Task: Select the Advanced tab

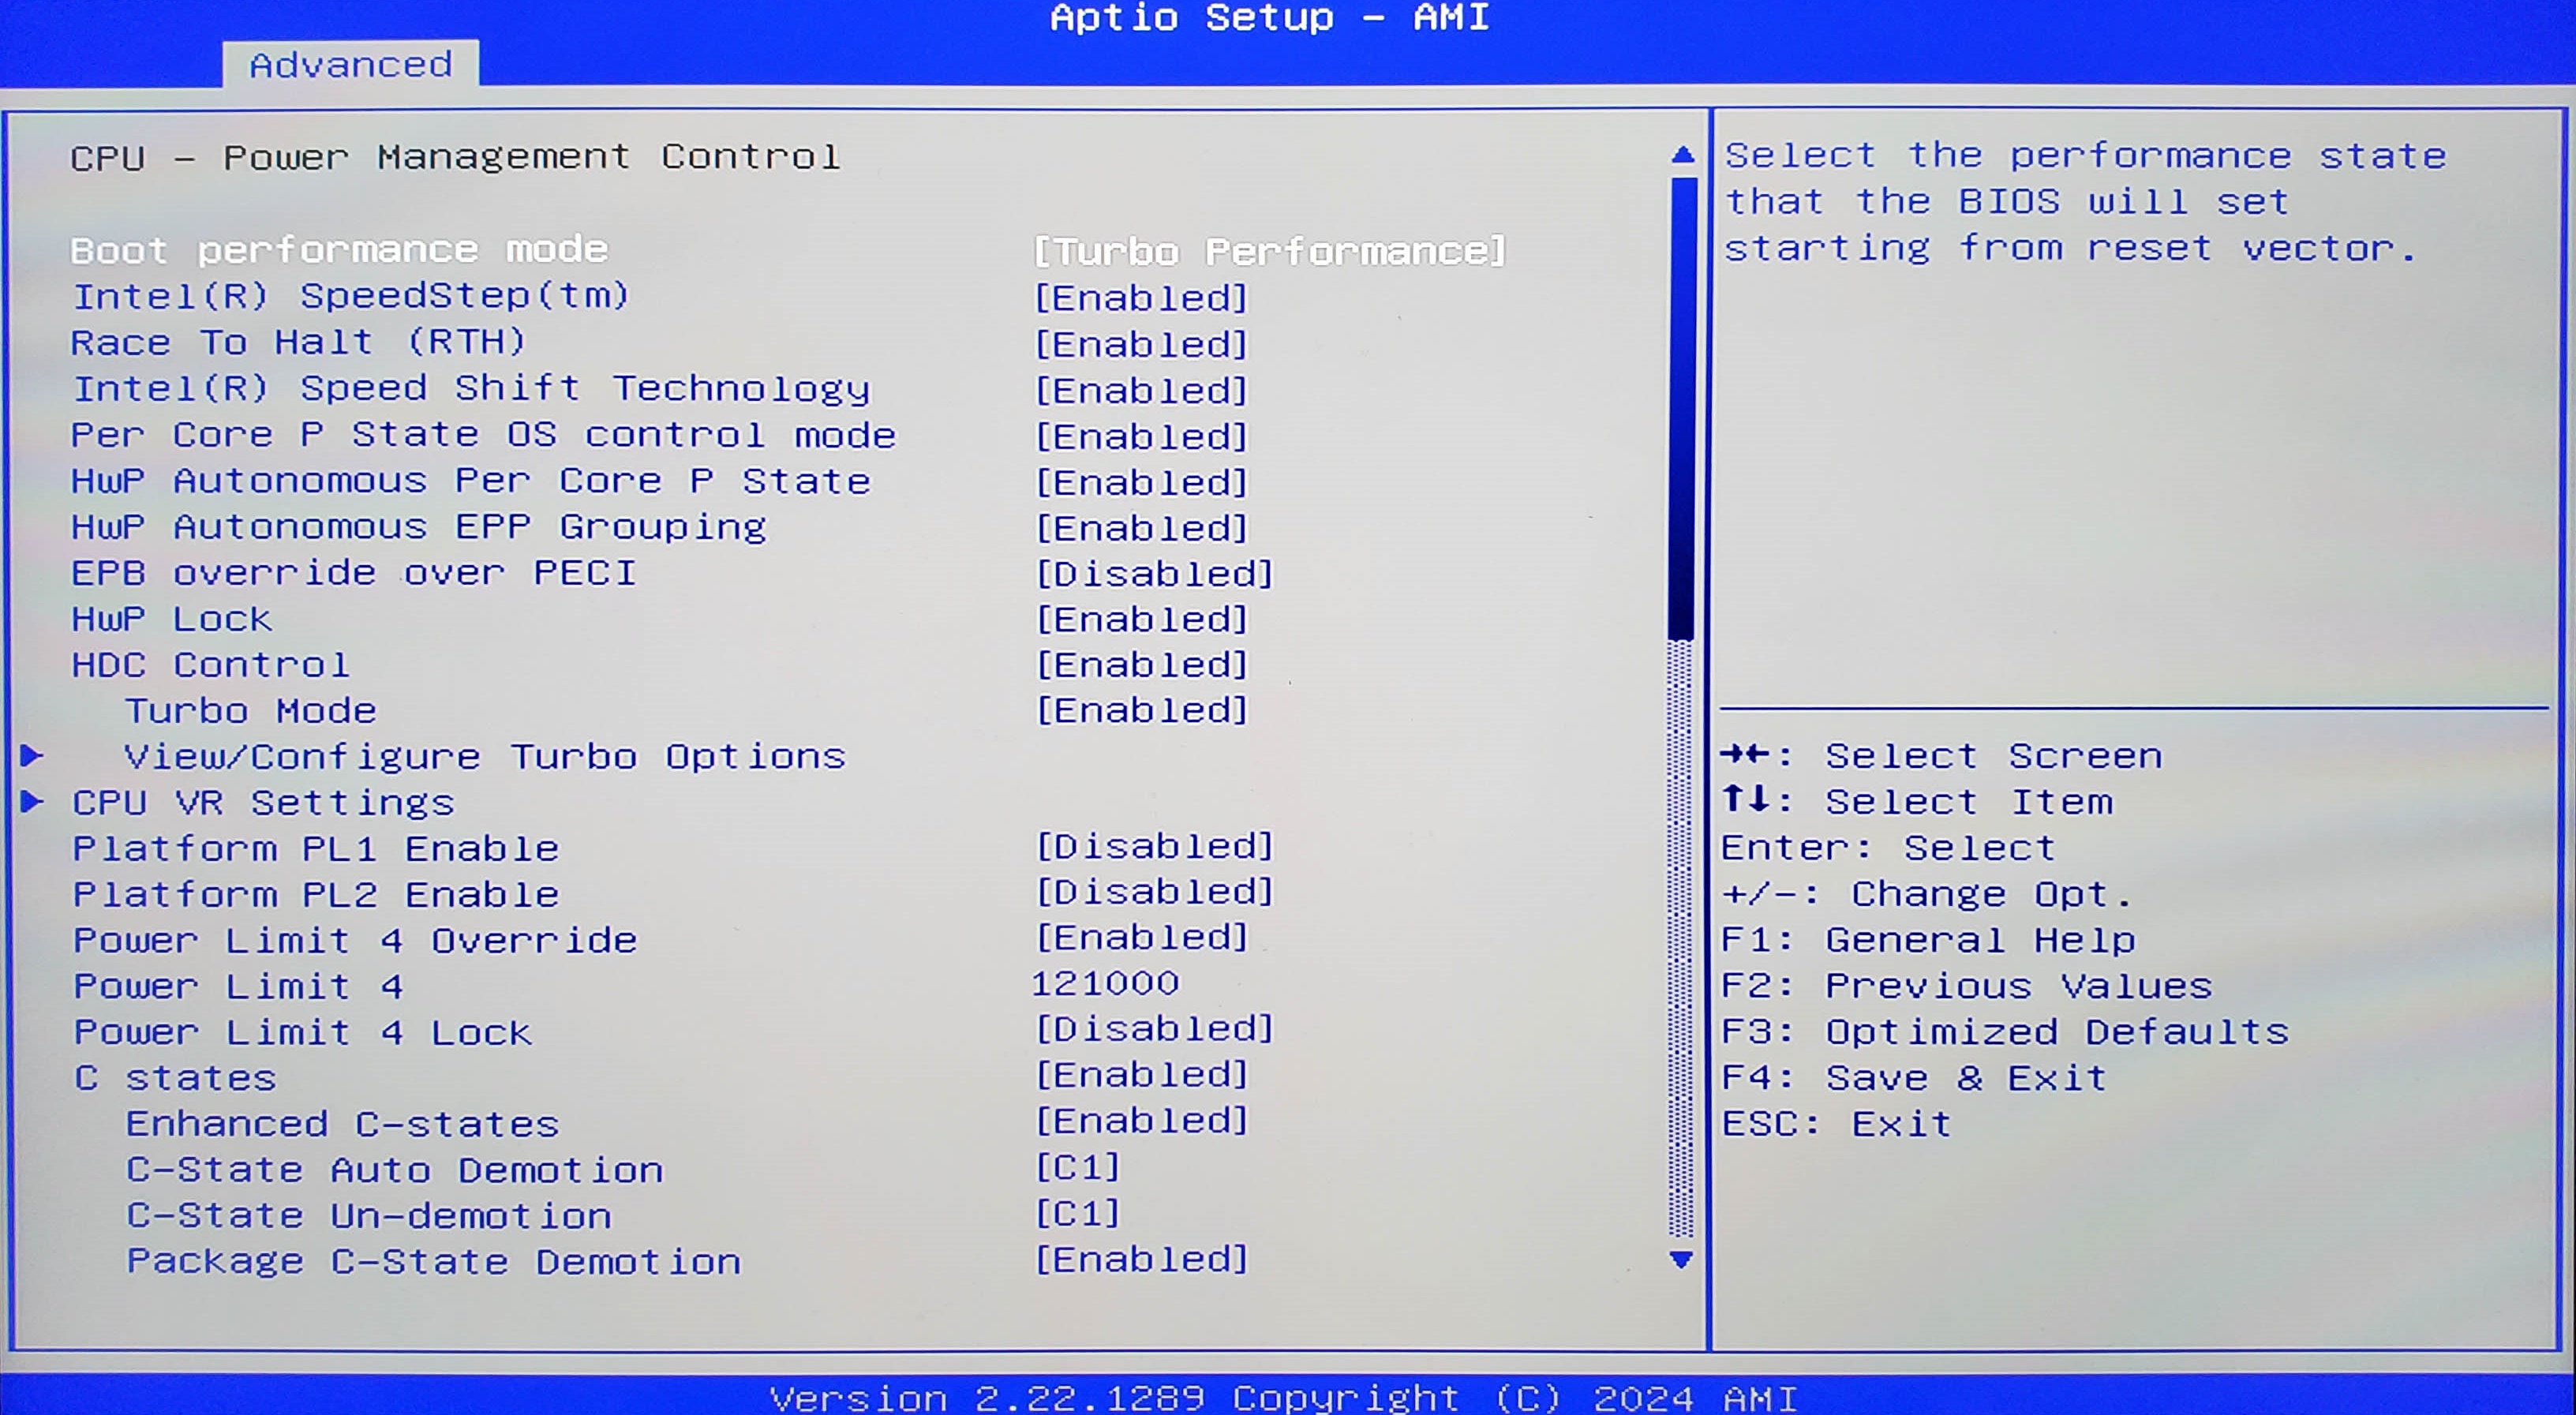Action: tap(350, 65)
